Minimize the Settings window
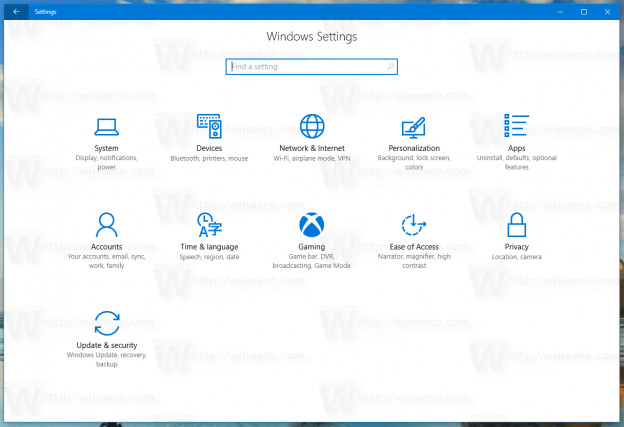Screen dimensions: 624x427 click(560, 12)
